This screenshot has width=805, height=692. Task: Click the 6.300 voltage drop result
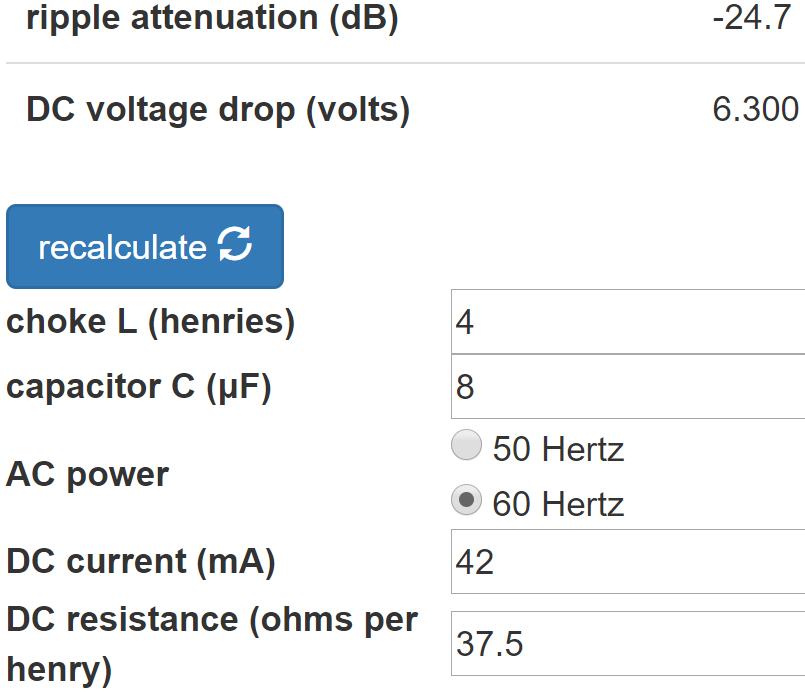click(755, 109)
